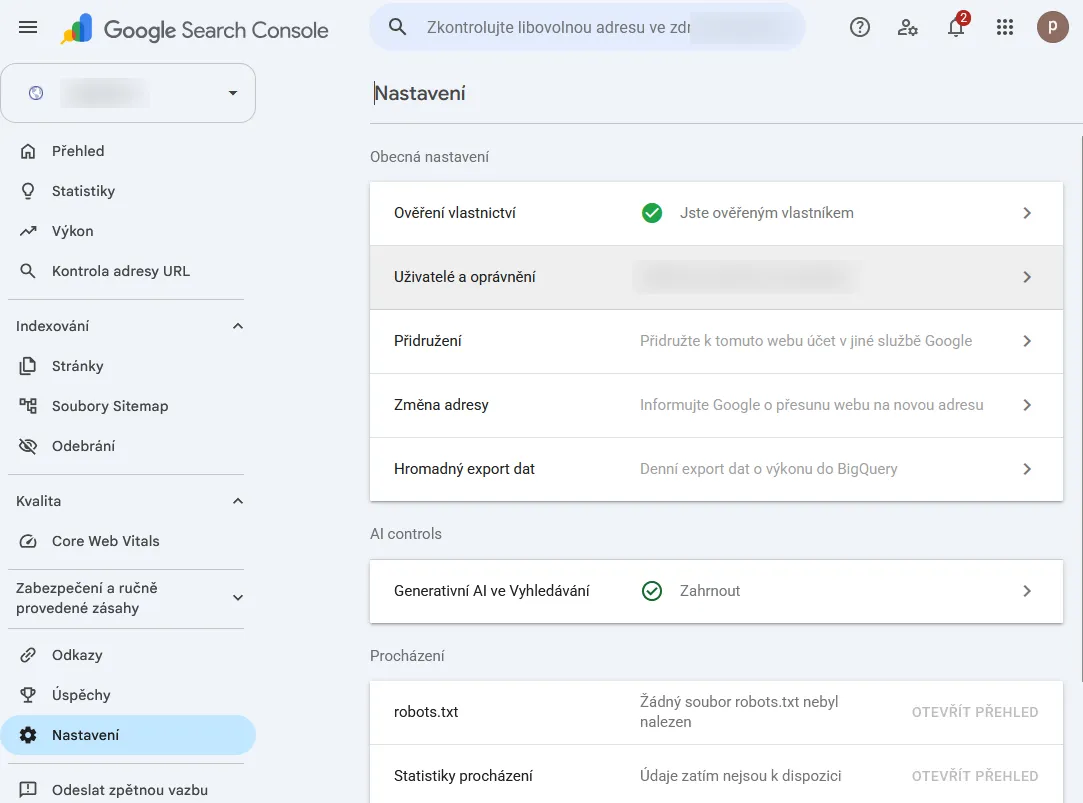Click text 'Žádný soubor robots.txt nebyl nalezen'
1083x803 pixels.
click(x=739, y=712)
